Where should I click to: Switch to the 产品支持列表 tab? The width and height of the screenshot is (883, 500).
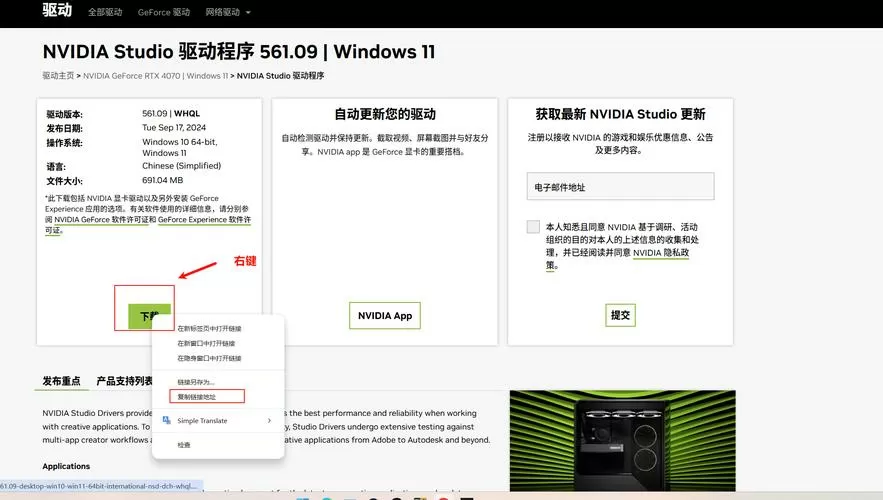[x=124, y=381]
